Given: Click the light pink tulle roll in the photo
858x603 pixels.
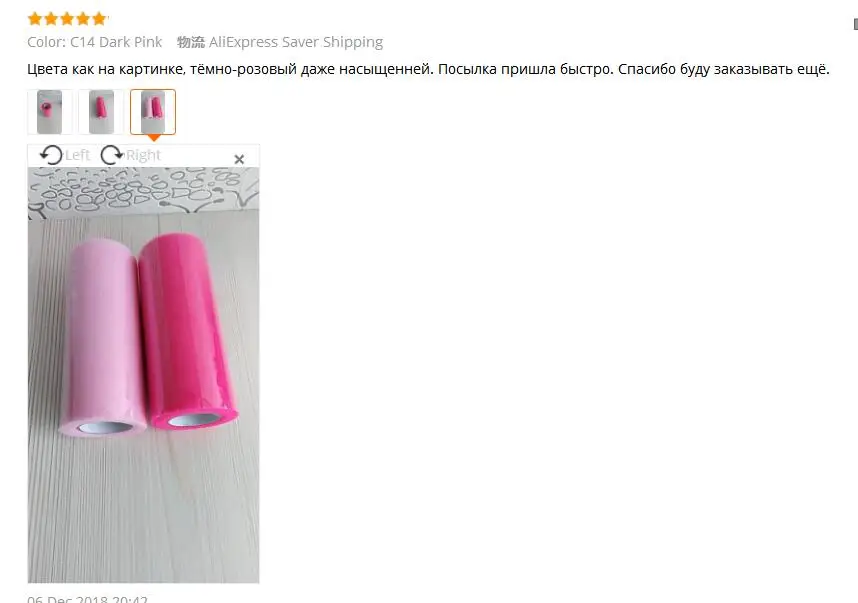Looking at the screenshot, I should tap(102, 338).
